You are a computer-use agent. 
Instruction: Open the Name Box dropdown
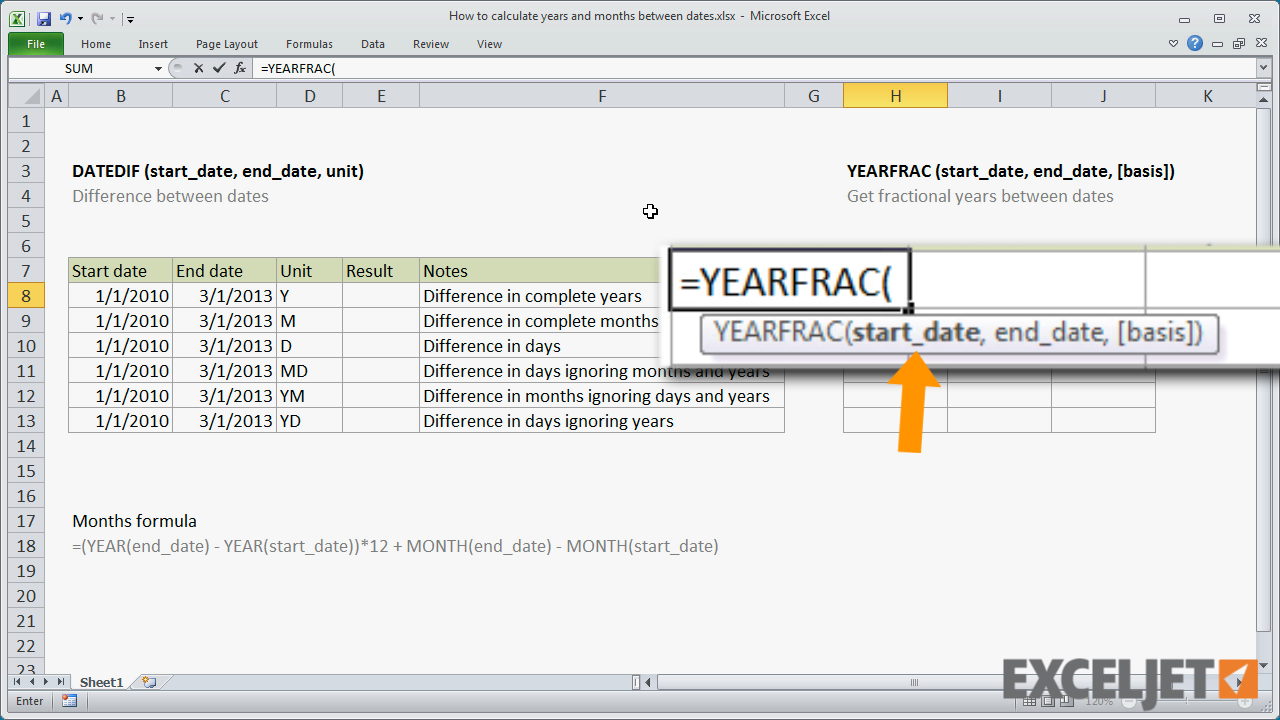coord(157,68)
